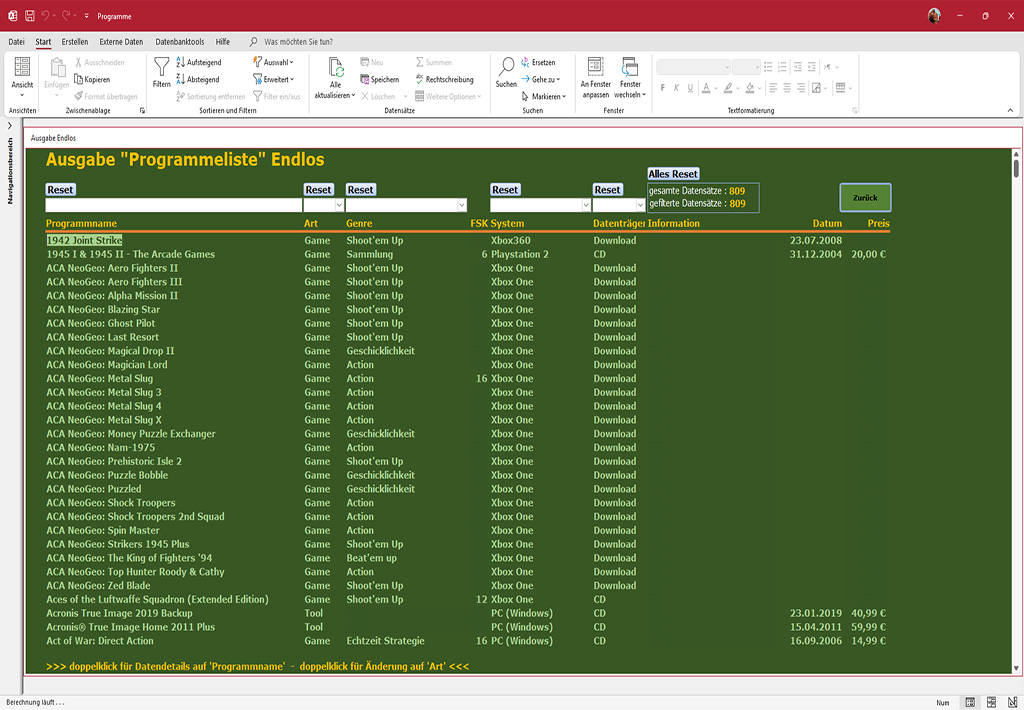Run spell check via Rechtschreibung

coord(419,79)
